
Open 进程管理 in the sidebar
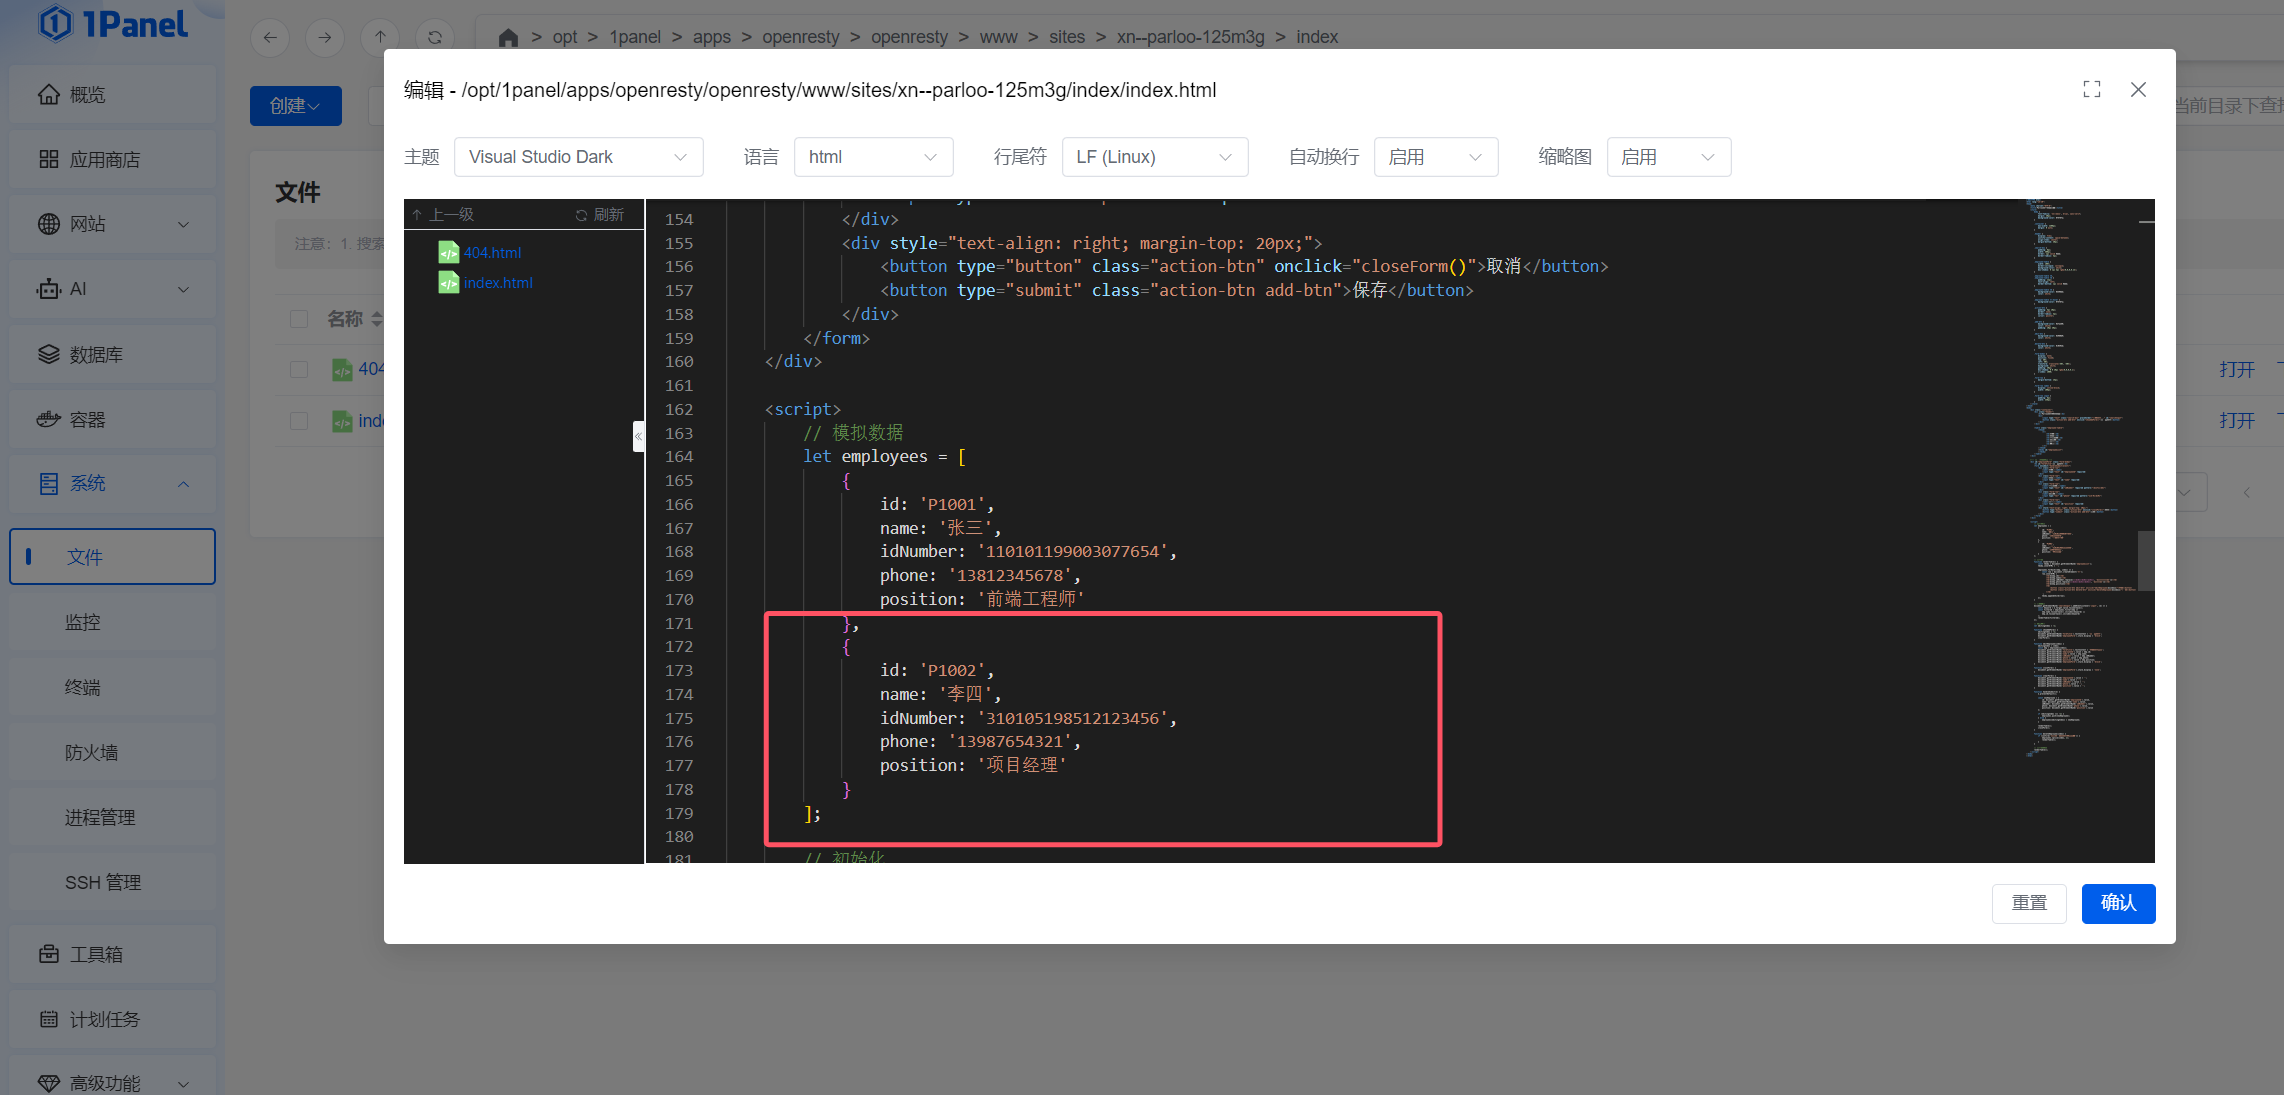(112, 817)
